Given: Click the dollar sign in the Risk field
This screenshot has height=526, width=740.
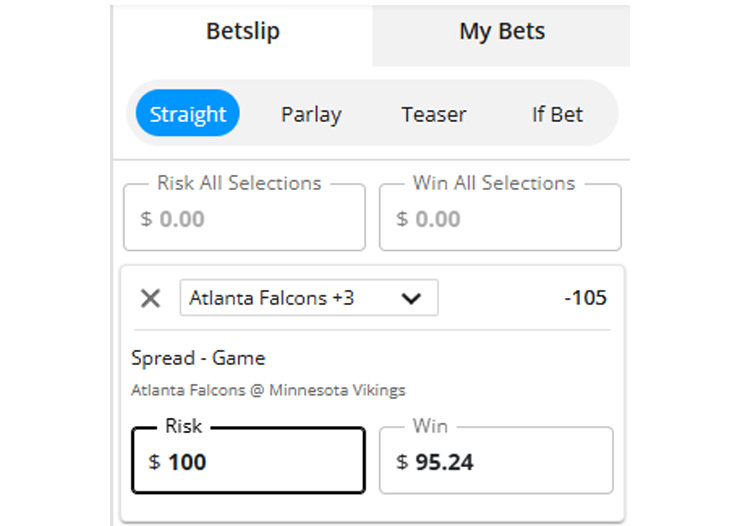Looking at the screenshot, I should pos(154,462).
